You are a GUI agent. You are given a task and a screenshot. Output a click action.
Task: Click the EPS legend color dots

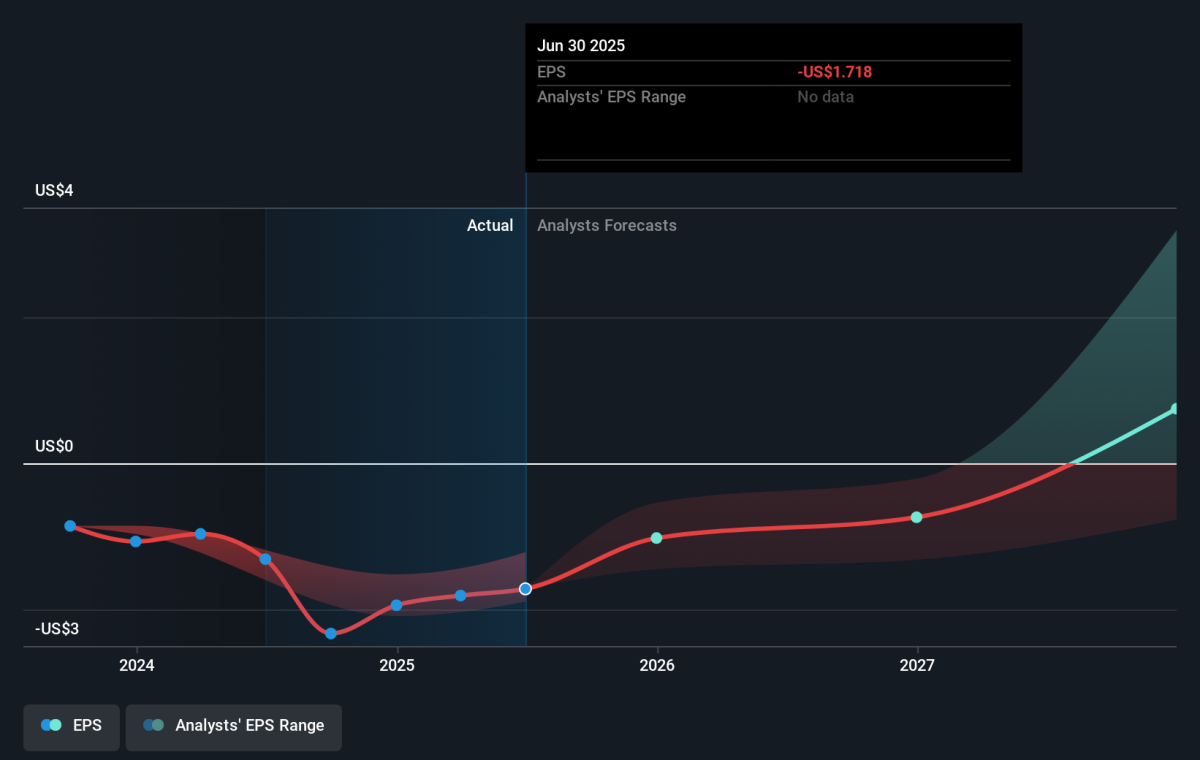tap(51, 726)
